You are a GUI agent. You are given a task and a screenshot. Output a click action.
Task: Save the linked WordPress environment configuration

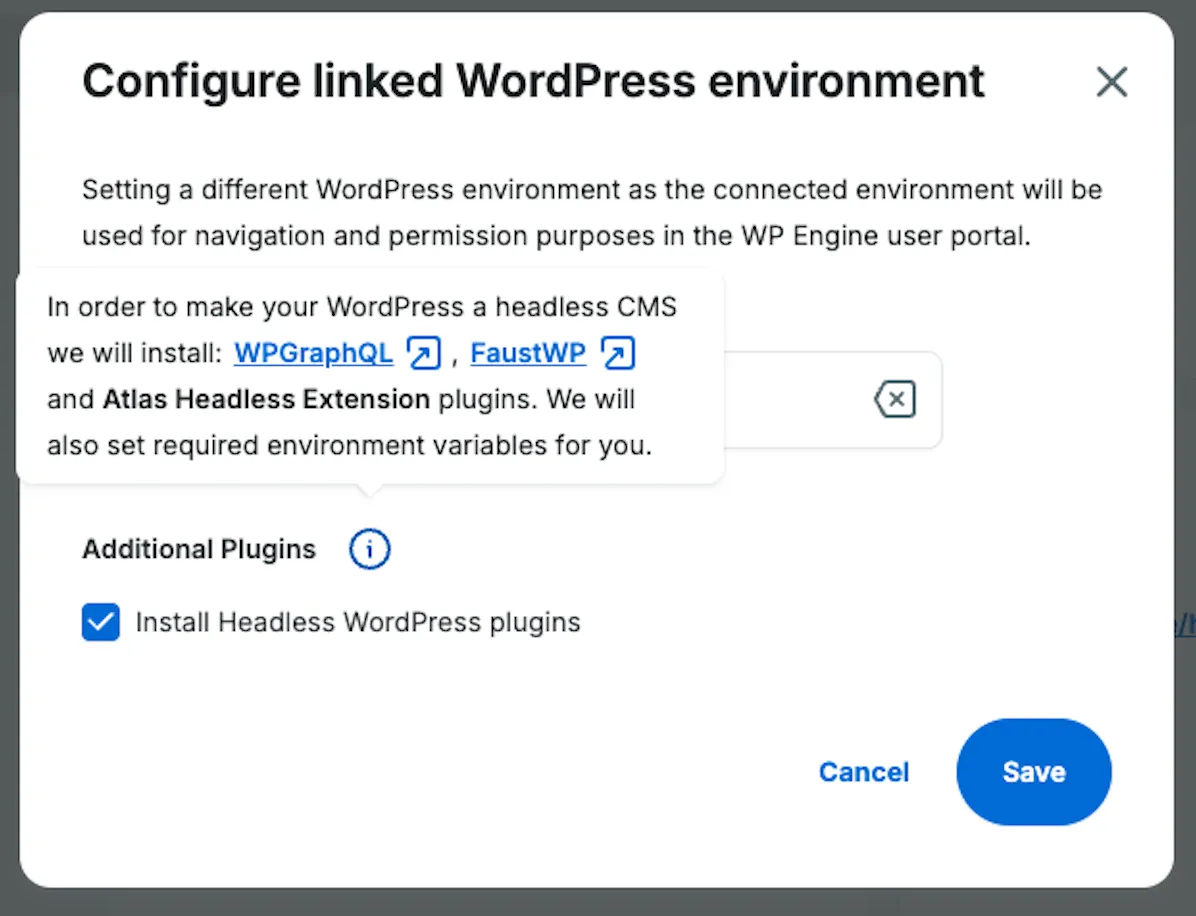coord(1033,771)
